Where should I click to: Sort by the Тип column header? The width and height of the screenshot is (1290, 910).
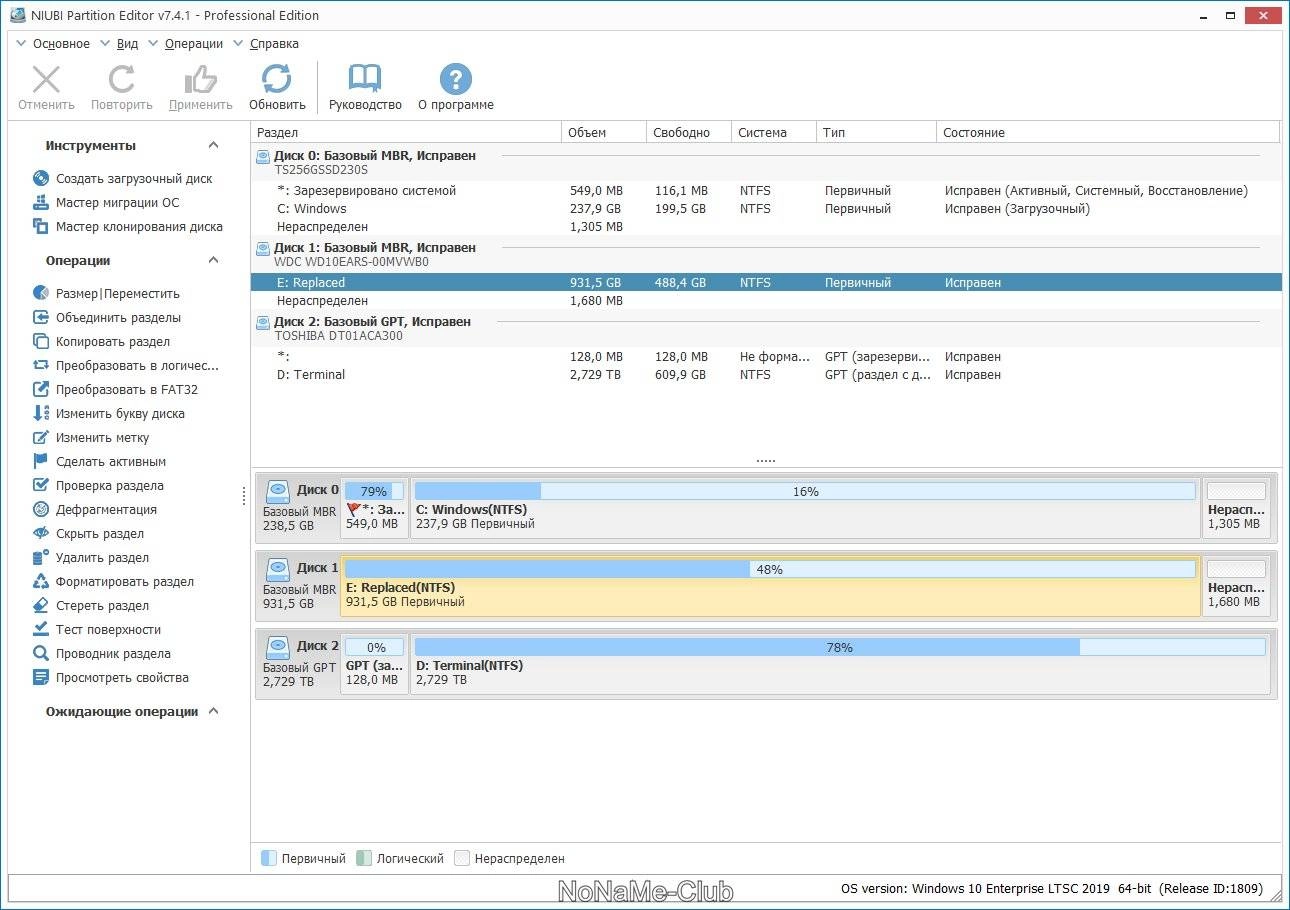877,132
